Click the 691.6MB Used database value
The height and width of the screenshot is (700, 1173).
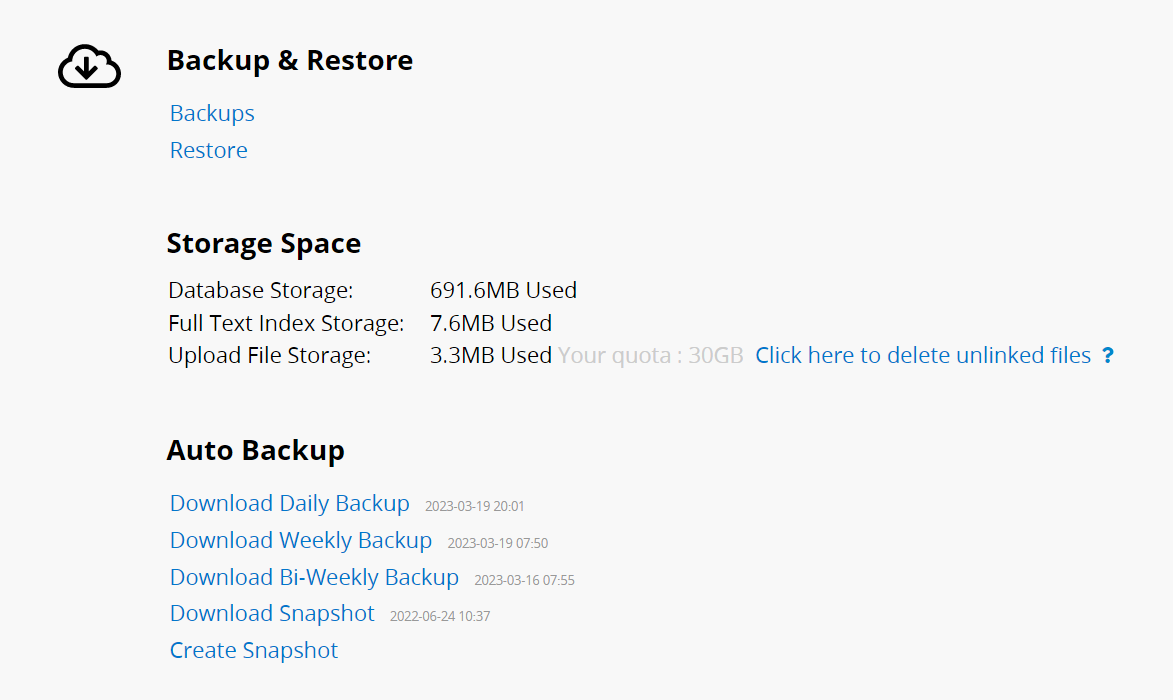point(503,290)
